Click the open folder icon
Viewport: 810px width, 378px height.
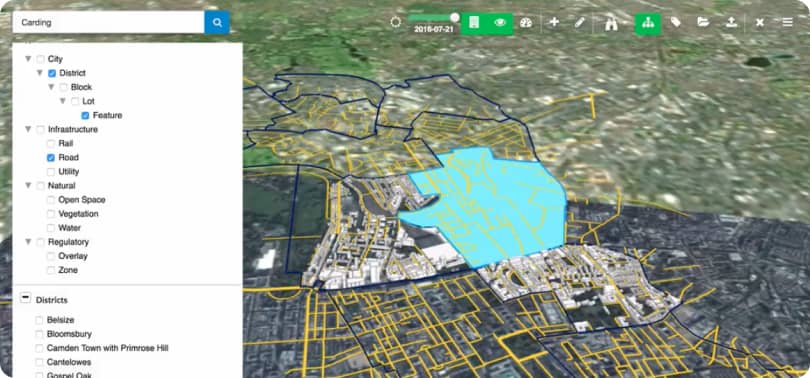click(703, 22)
